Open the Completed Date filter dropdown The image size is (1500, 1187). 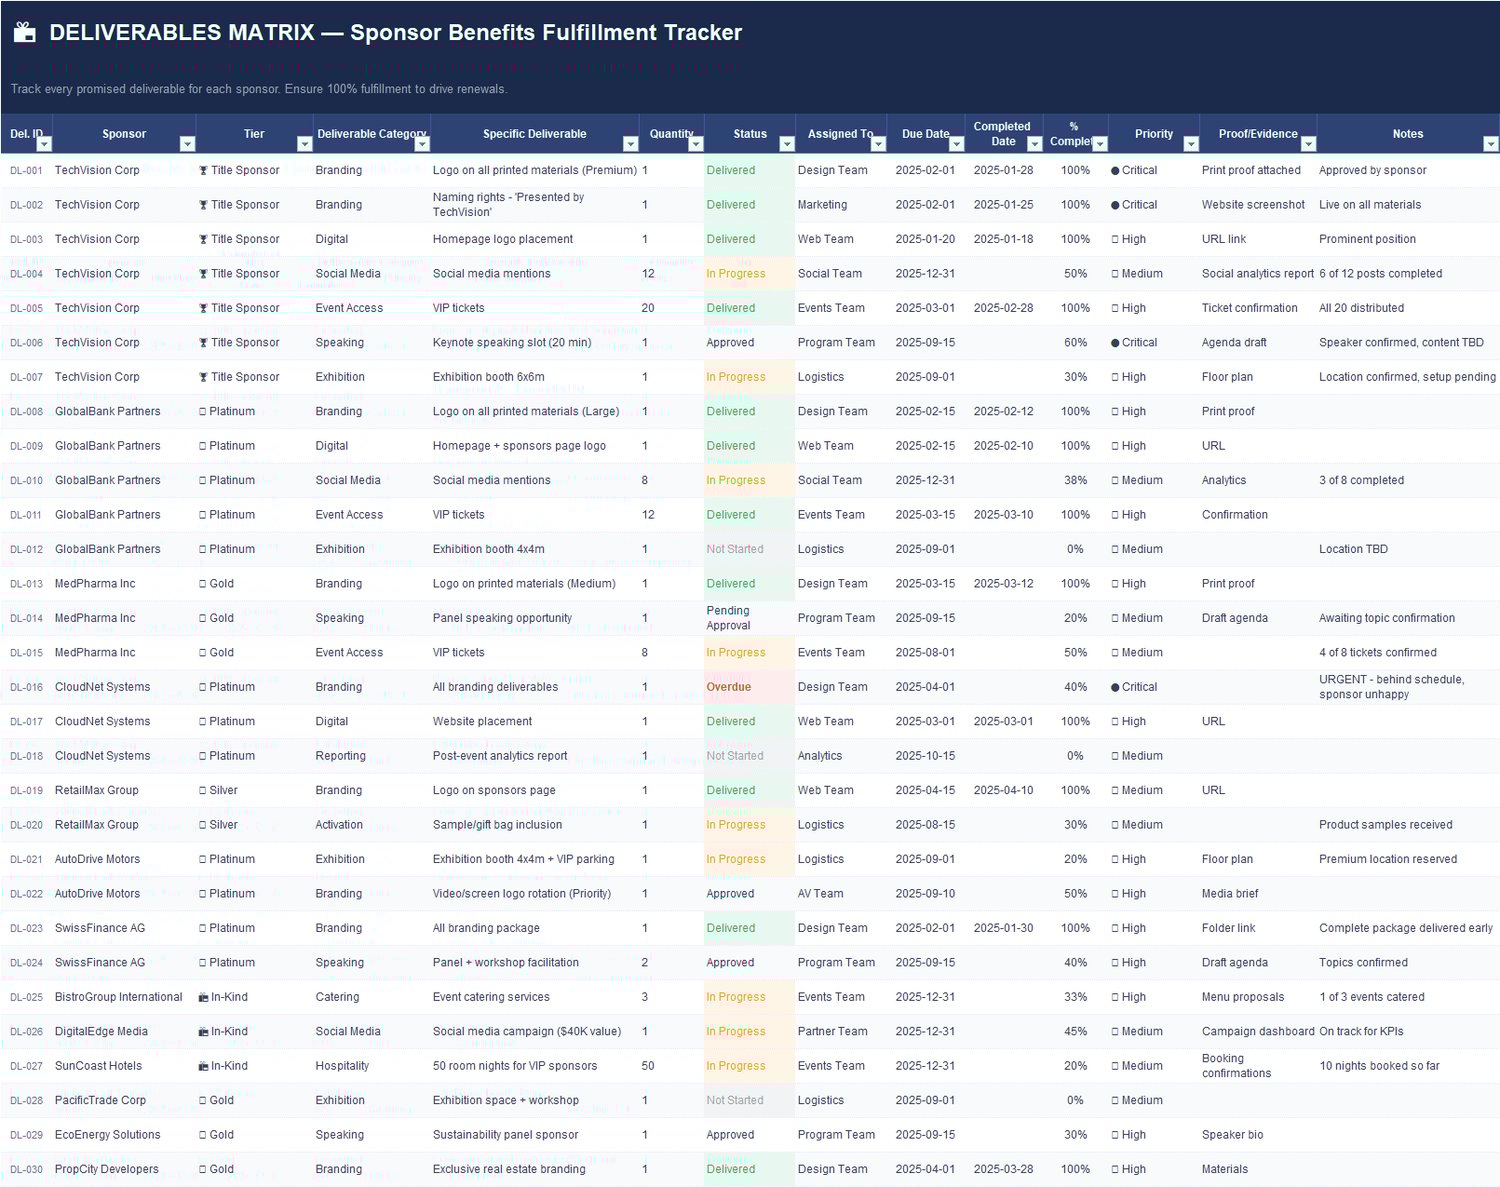(1035, 144)
